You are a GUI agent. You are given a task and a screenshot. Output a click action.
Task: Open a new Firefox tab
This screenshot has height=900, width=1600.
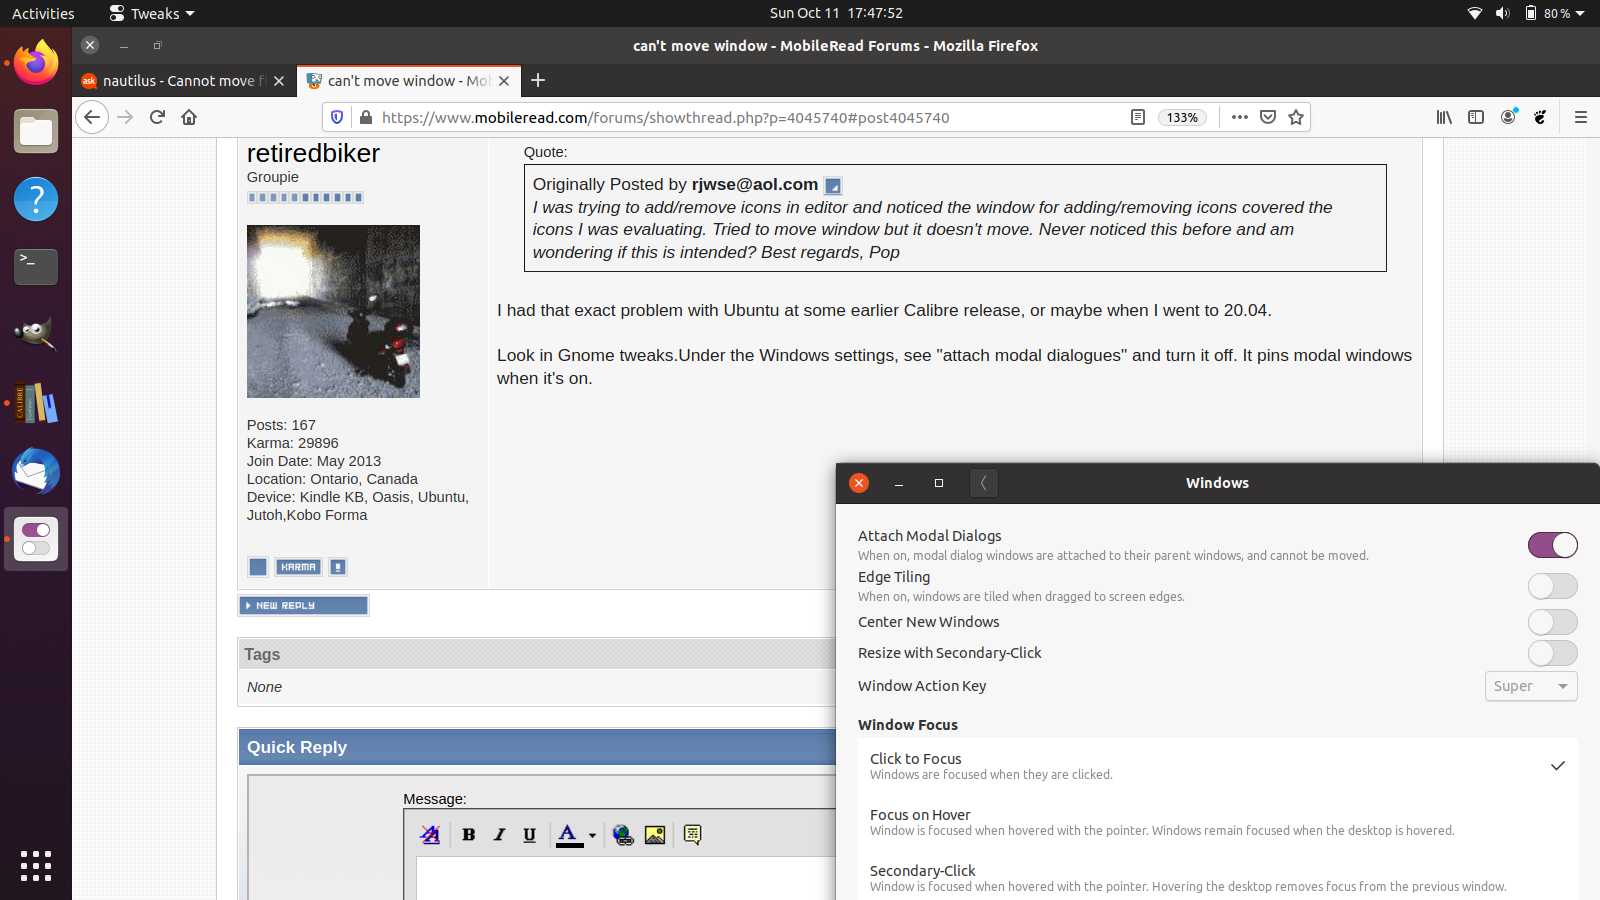pyautogui.click(x=538, y=80)
